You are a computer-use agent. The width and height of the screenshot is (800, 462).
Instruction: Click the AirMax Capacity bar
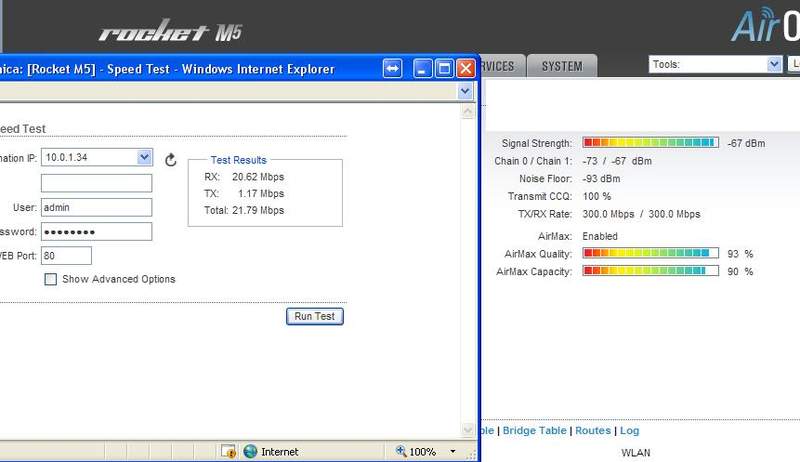[x=651, y=271]
